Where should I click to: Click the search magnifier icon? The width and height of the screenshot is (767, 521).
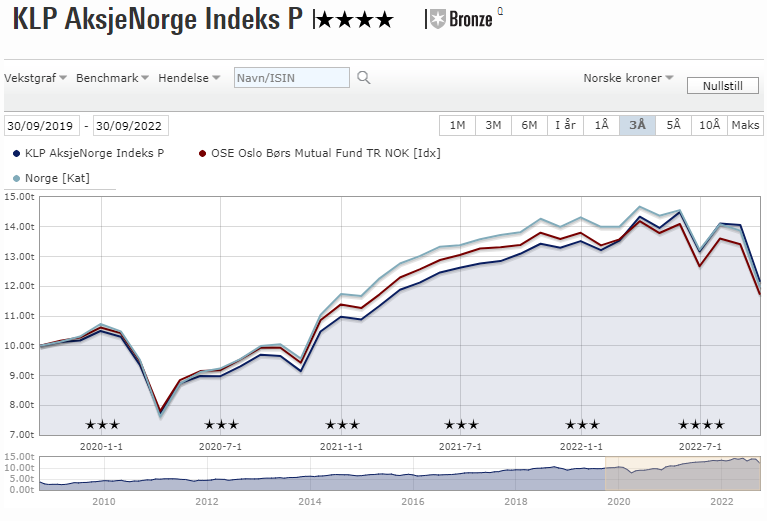363,77
